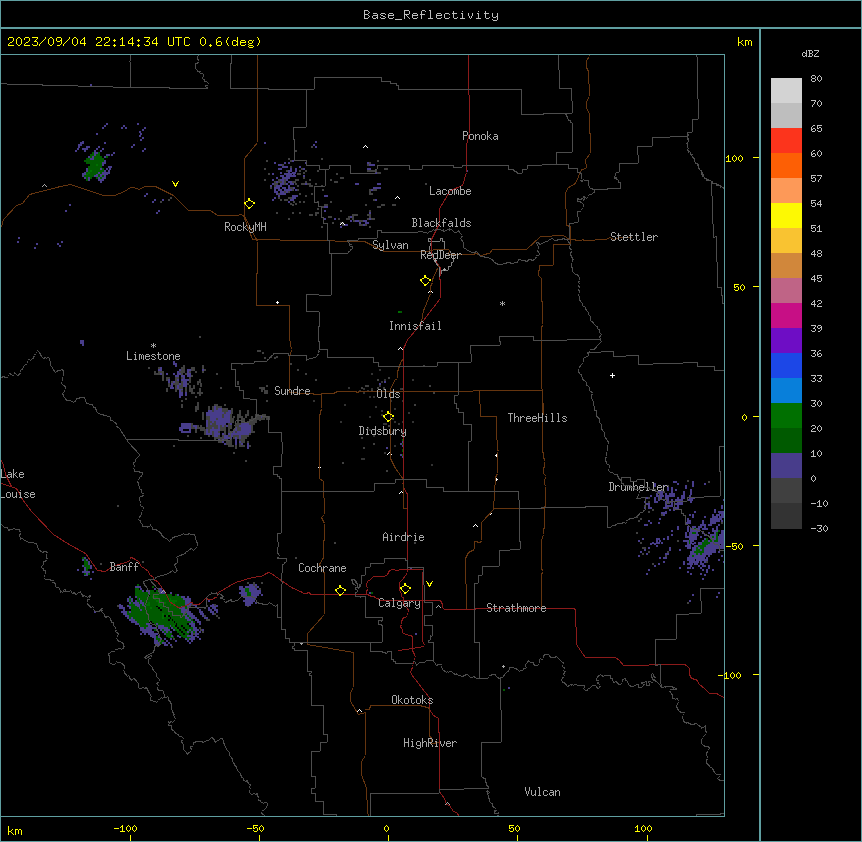Viewport: 862px width, 842px height.
Task: Click the Olds town label
Action: (x=388, y=394)
